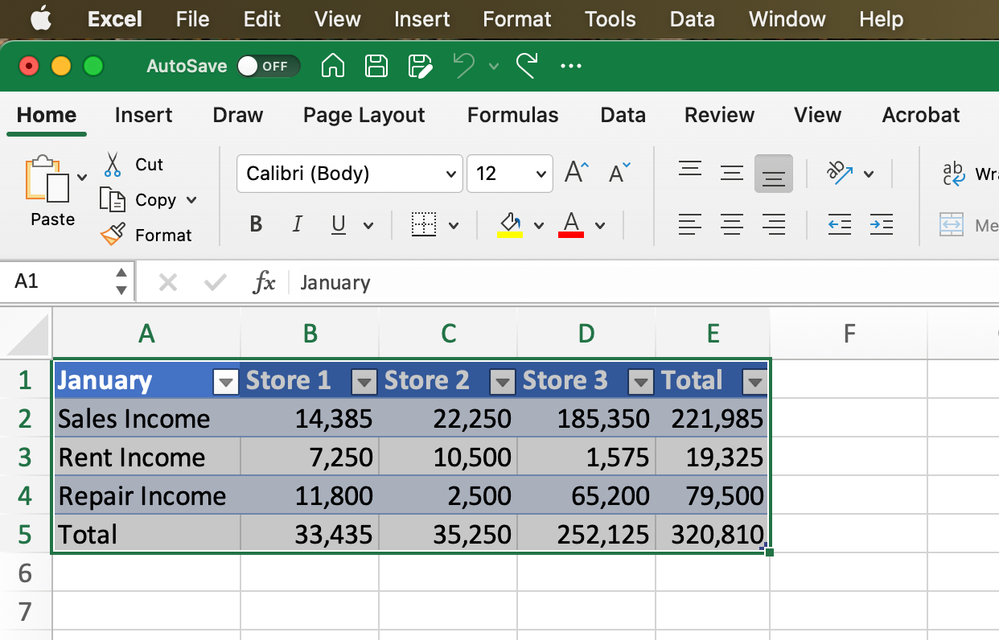
Task: Click the Save floppy disk icon
Action: click(x=376, y=66)
